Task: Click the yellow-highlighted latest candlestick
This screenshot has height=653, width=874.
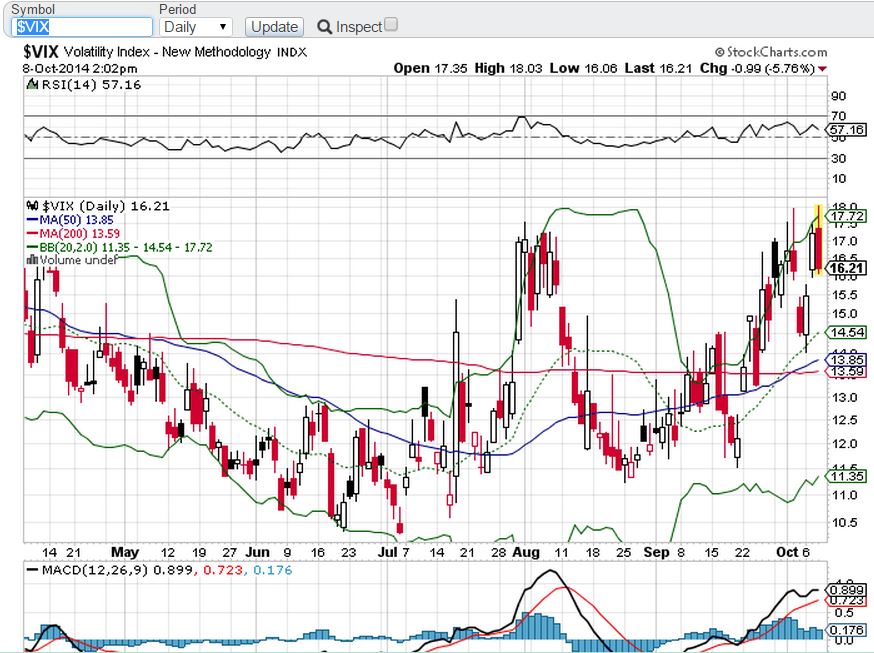Action: coord(818,240)
